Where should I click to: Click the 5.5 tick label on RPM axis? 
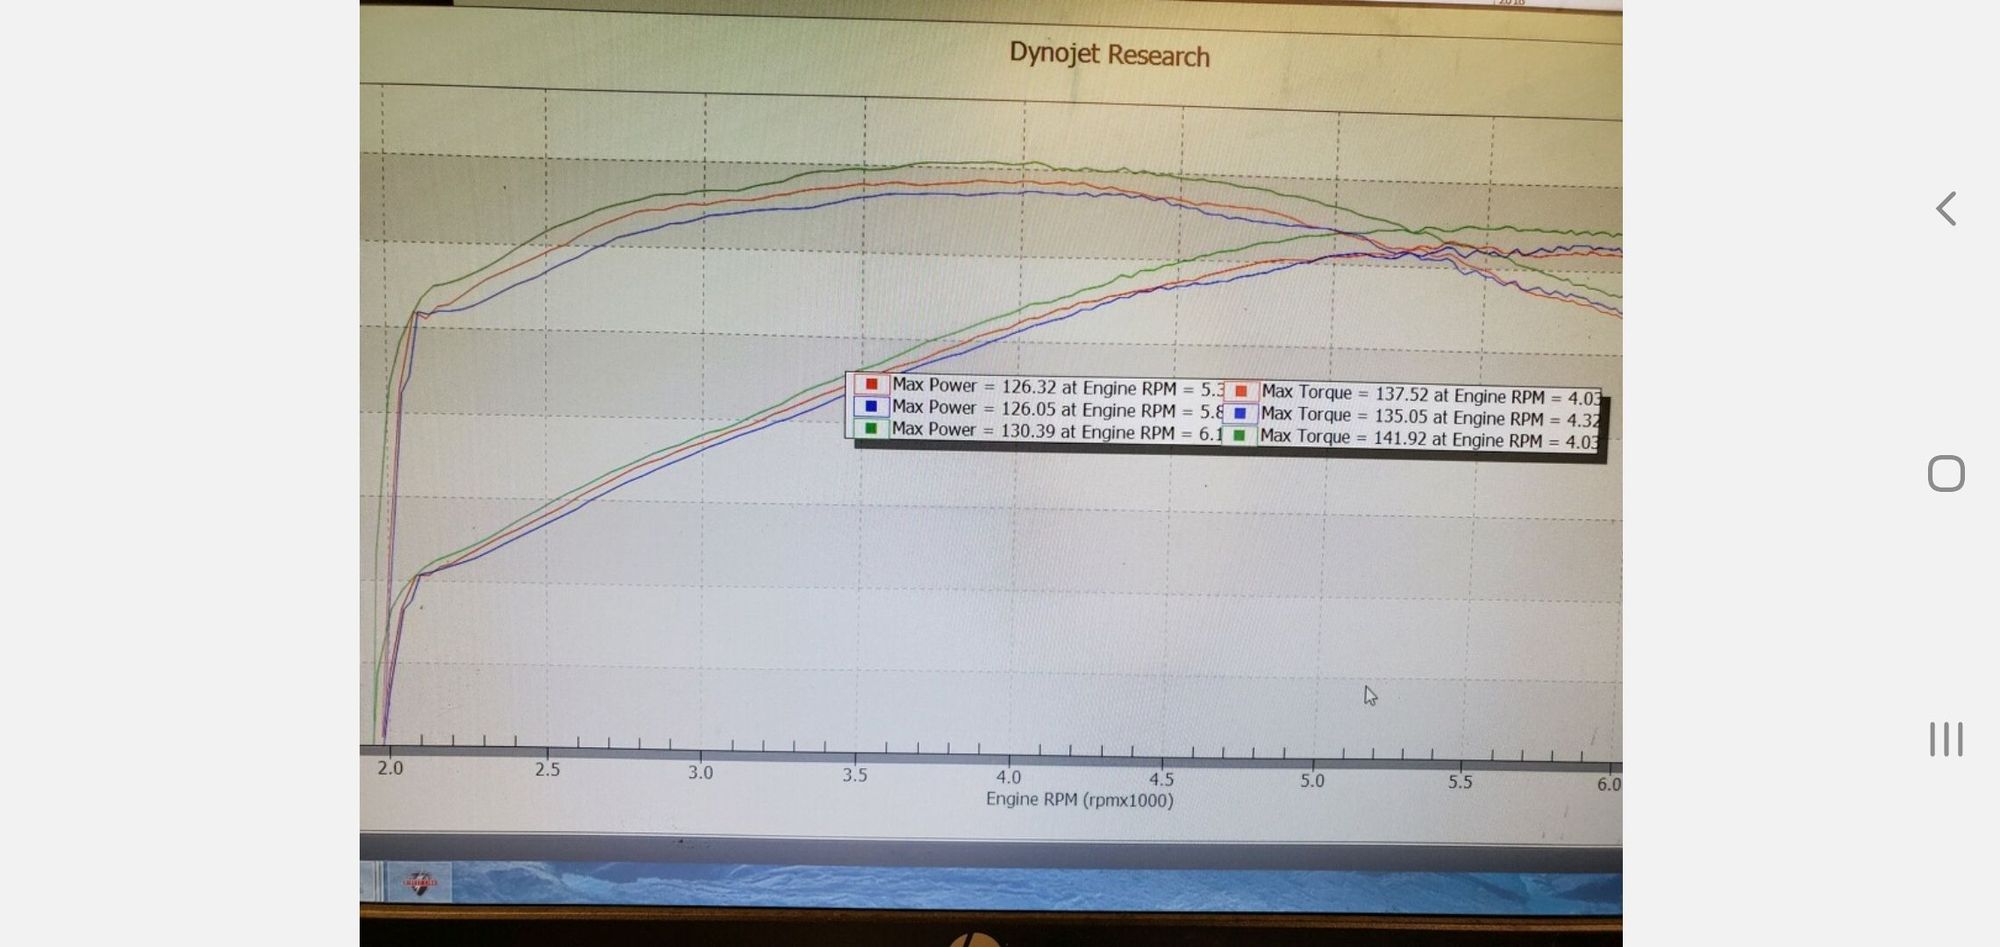(1460, 782)
